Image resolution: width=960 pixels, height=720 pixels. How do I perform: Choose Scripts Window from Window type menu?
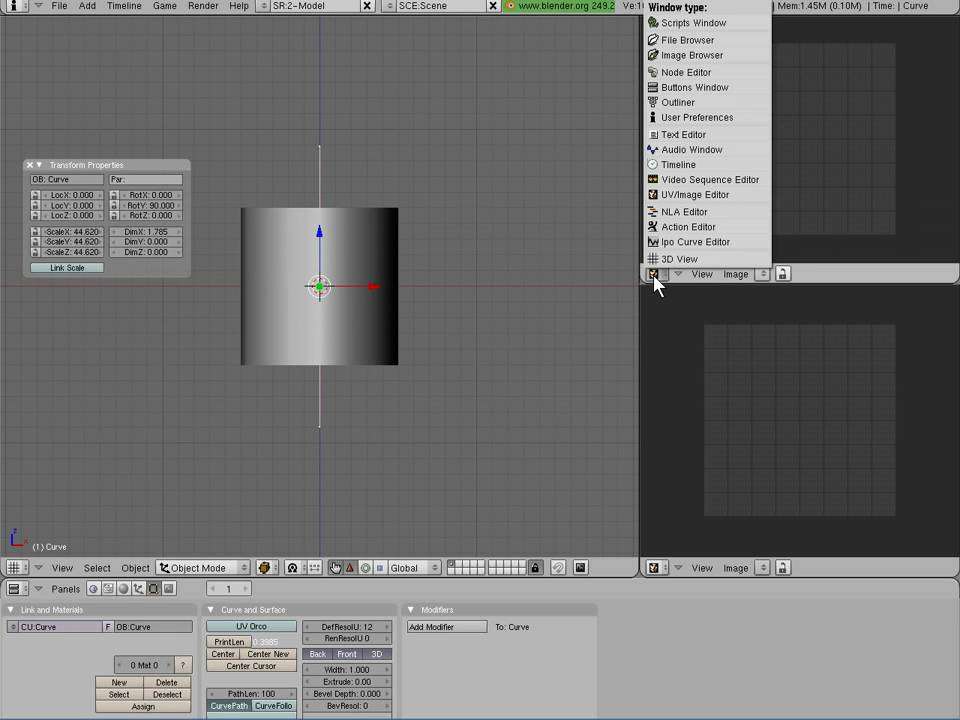[708, 23]
